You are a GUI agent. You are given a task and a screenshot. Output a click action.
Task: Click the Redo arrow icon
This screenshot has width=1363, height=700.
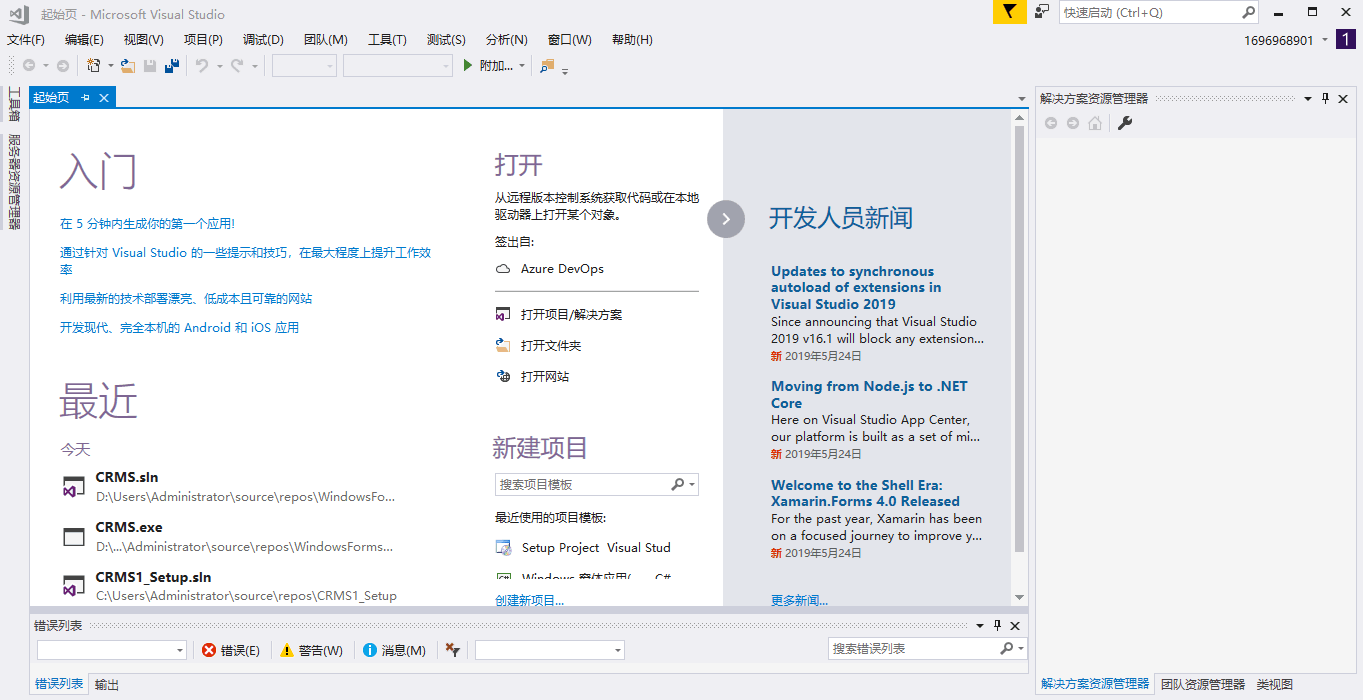click(x=237, y=66)
